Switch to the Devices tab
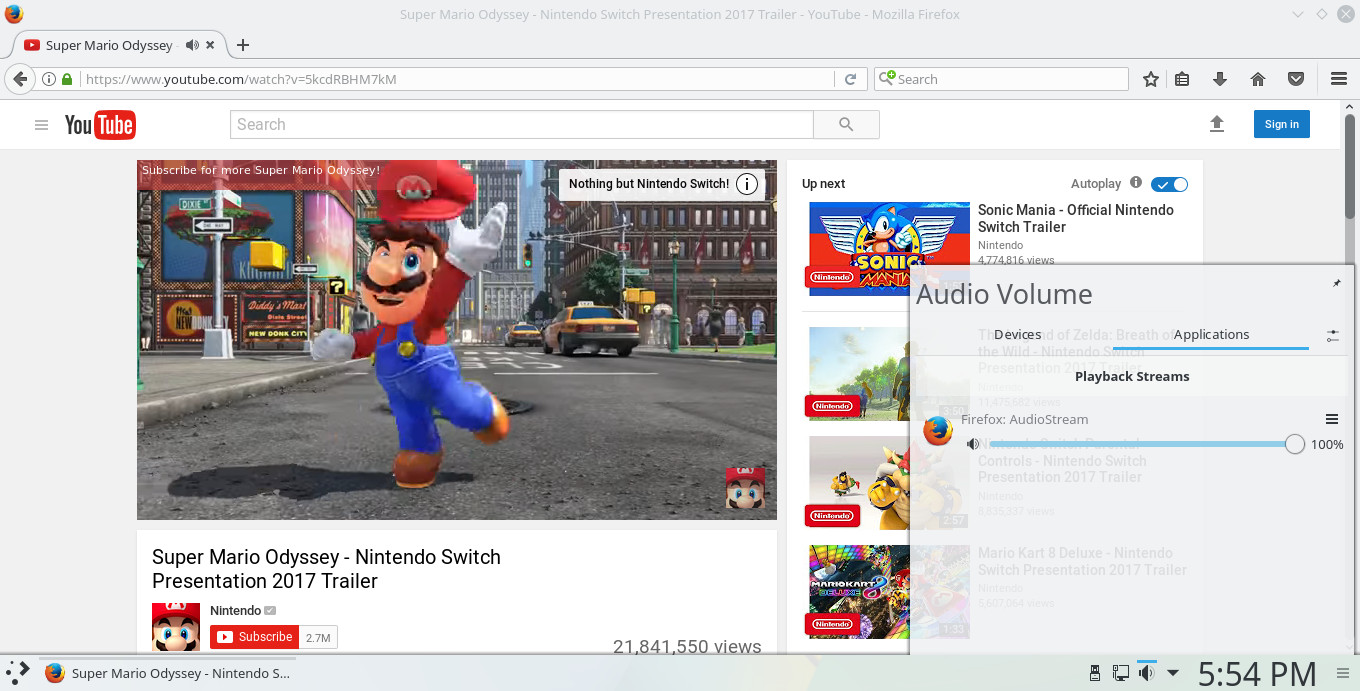This screenshot has width=1360, height=691. tap(1018, 334)
